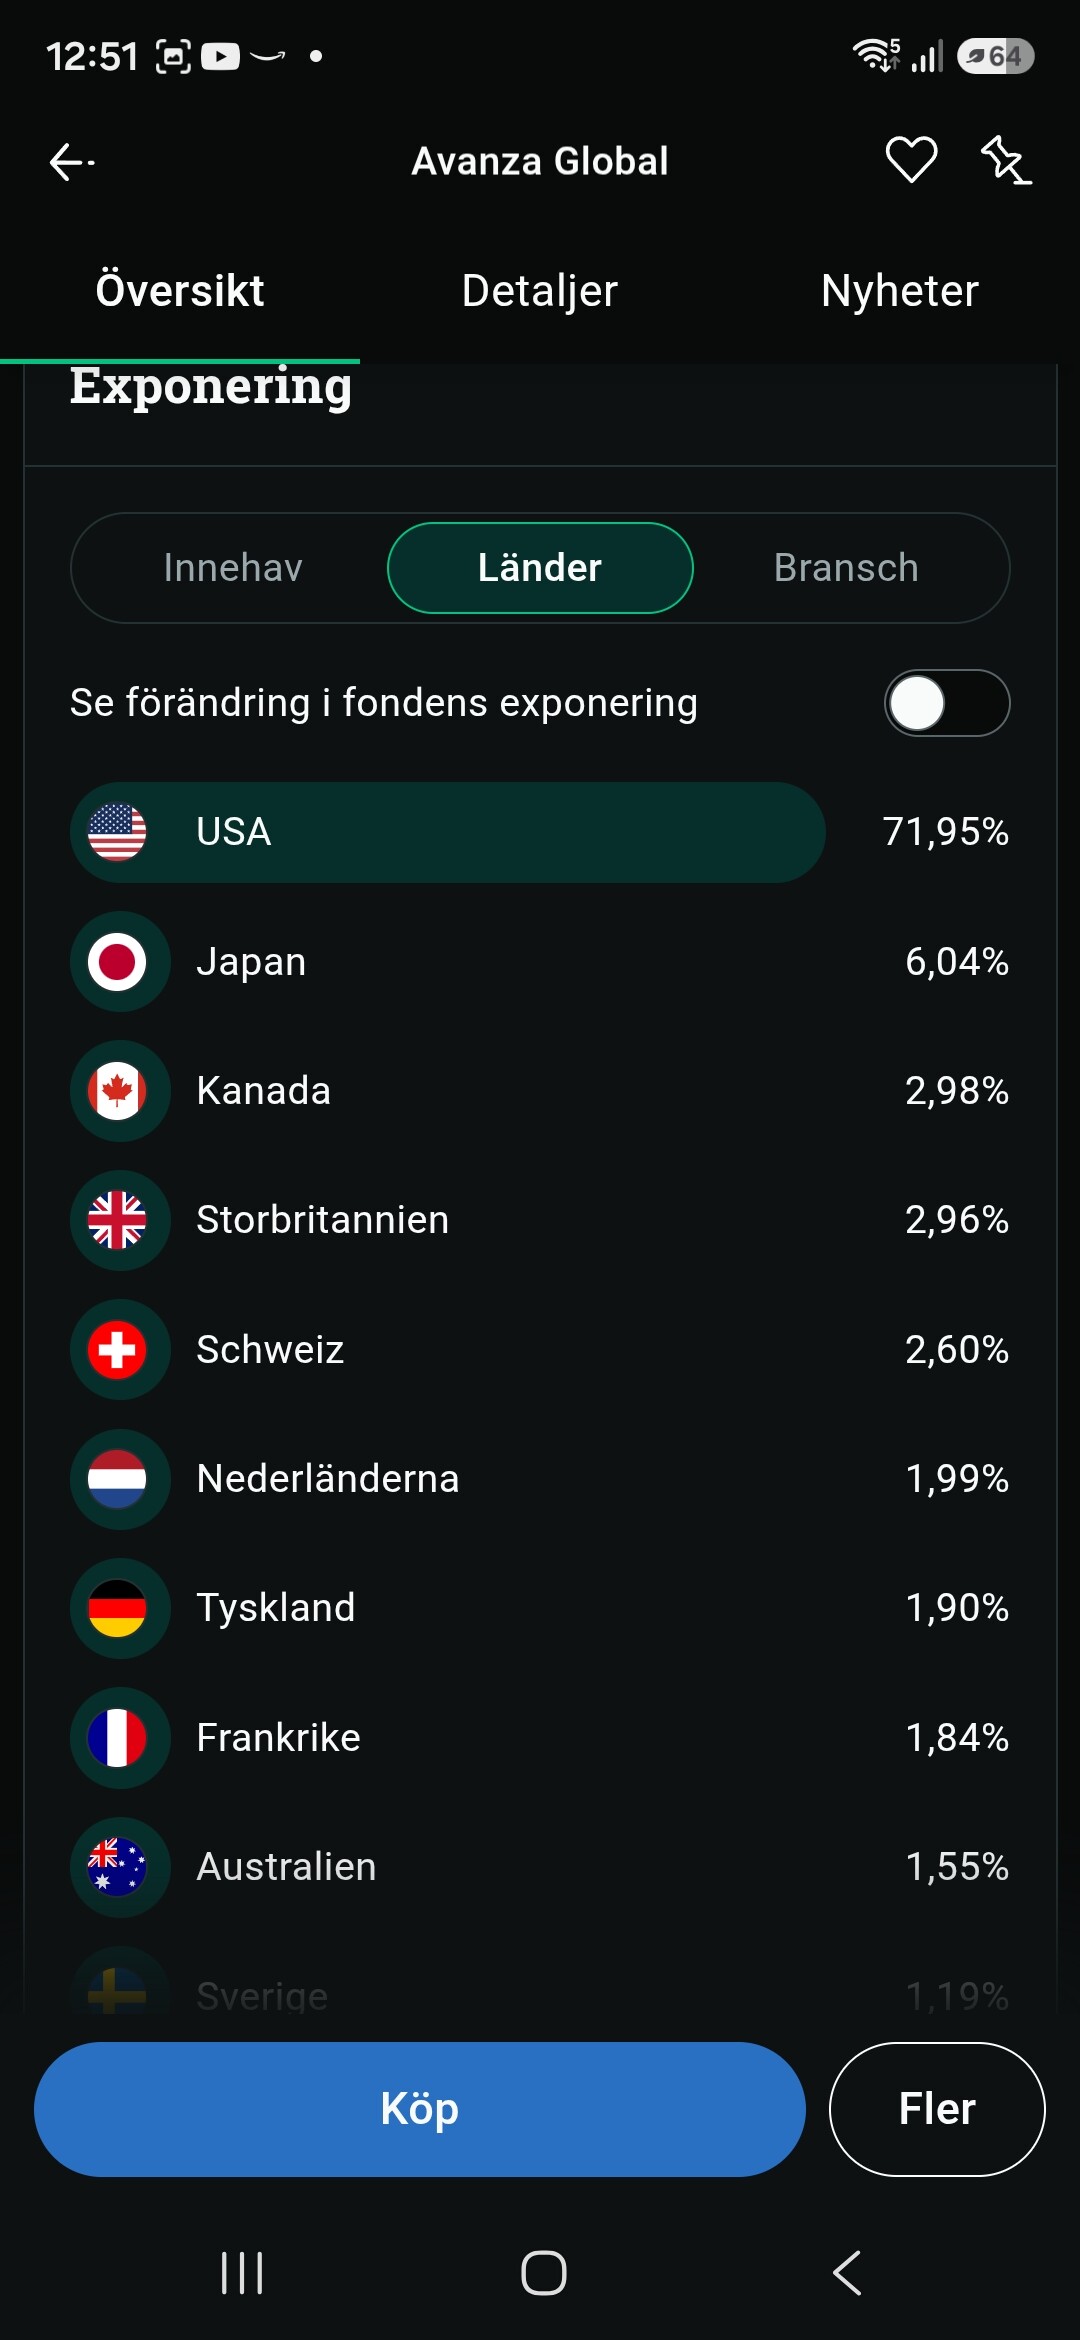Open the Fler options menu
This screenshot has width=1080, height=2340.
click(937, 2109)
